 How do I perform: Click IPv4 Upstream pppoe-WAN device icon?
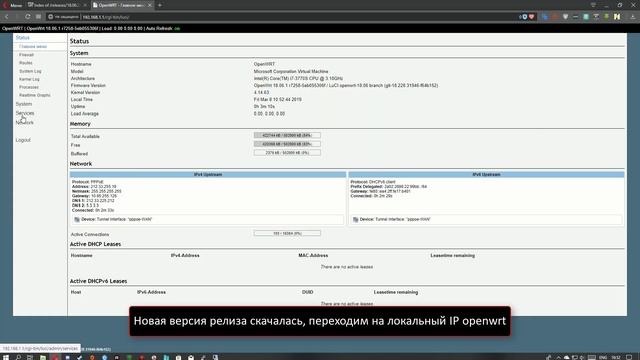click(77, 219)
